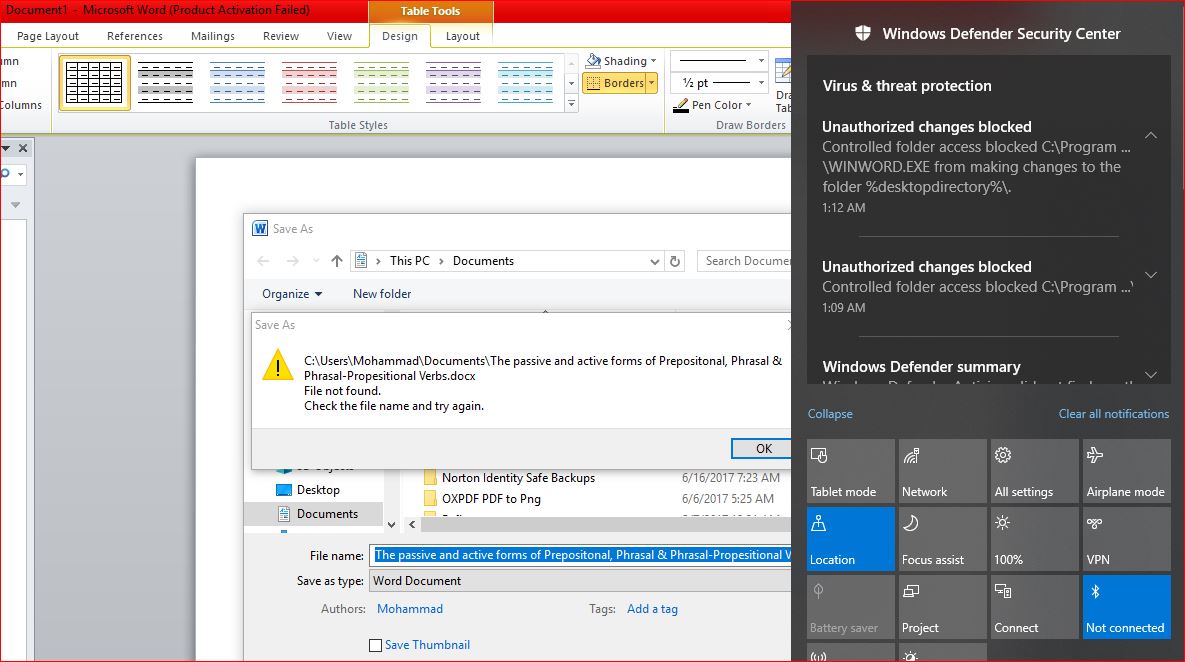Check the Save Thumbnail checkbox

coord(375,645)
